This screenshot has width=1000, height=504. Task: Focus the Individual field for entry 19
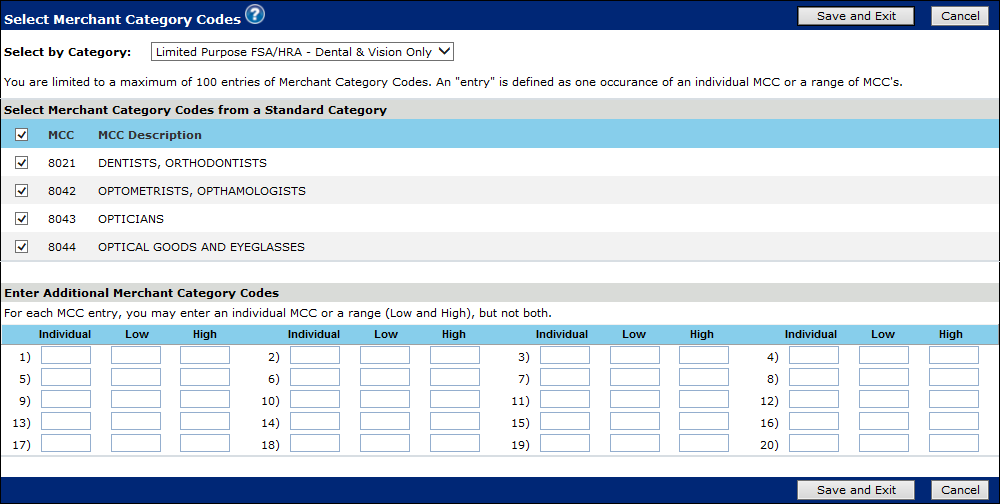pos(564,443)
